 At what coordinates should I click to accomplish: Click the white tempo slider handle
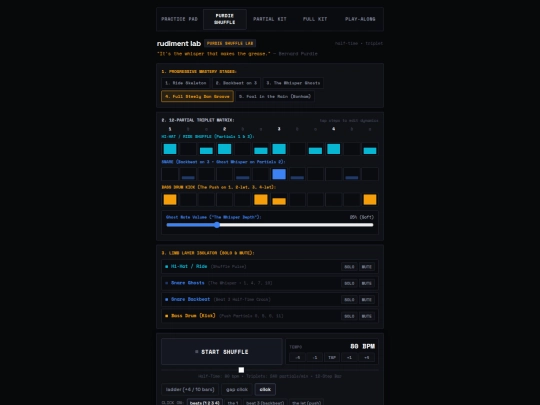(x=241, y=370)
